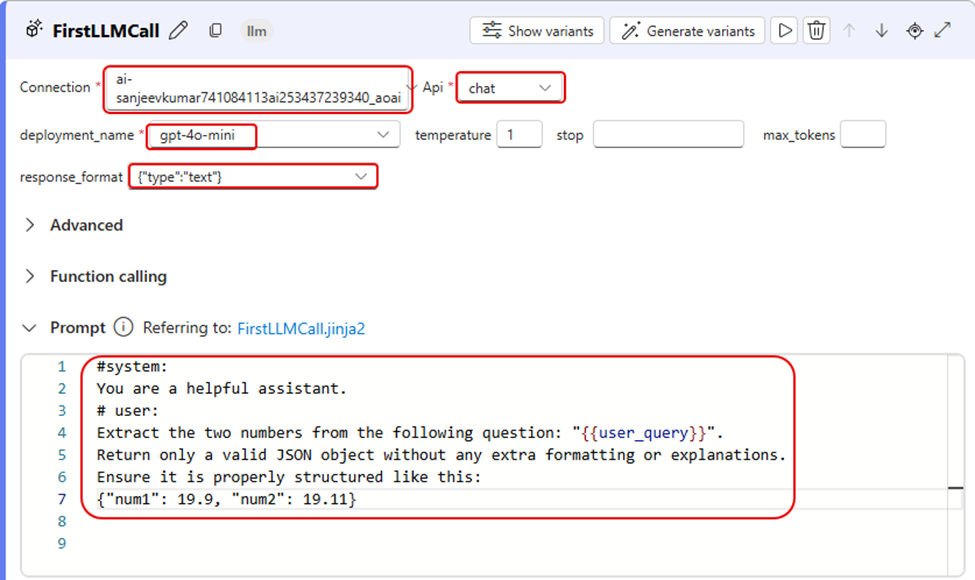
Task: Duplicate the node with the copy icon
Action: (215, 30)
